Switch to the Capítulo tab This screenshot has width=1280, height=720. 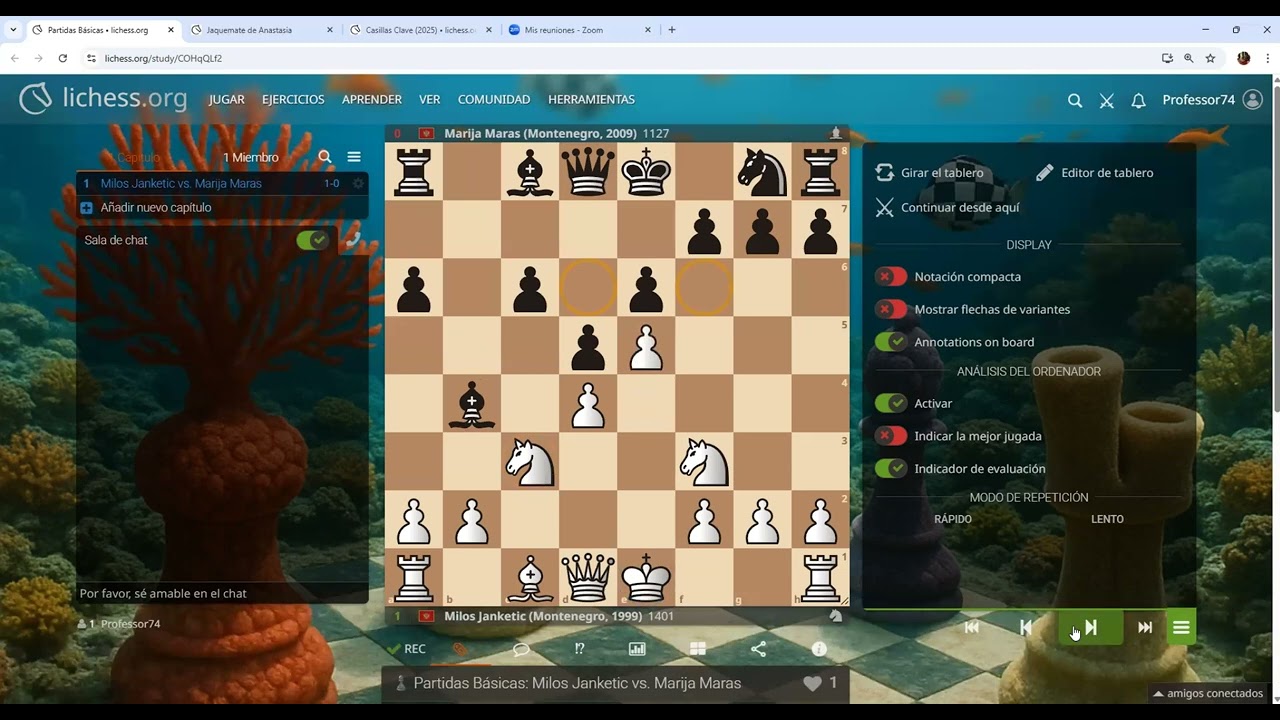138,157
